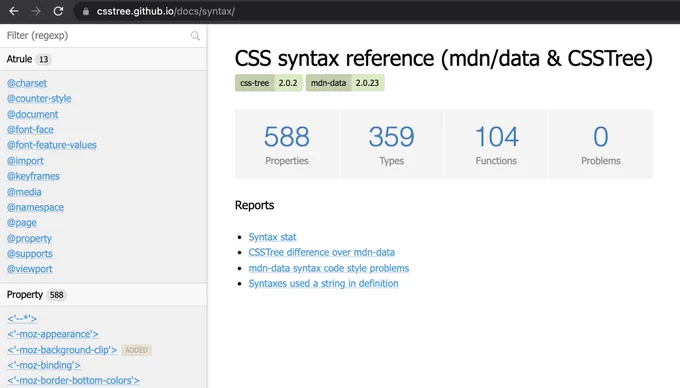Screen dimensions: 680x388
Task: Open the @import atrule link
Action: click(x=25, y=161)
